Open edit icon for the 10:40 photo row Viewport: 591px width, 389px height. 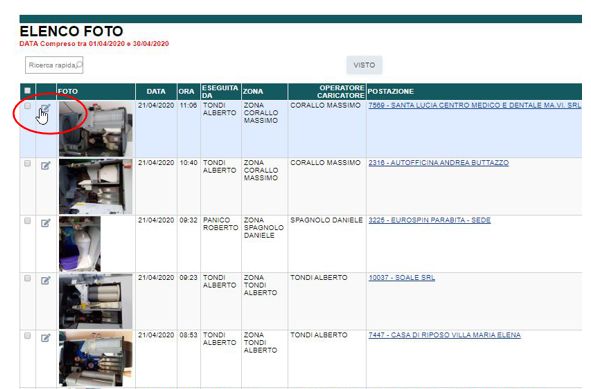tap(45, 165)
